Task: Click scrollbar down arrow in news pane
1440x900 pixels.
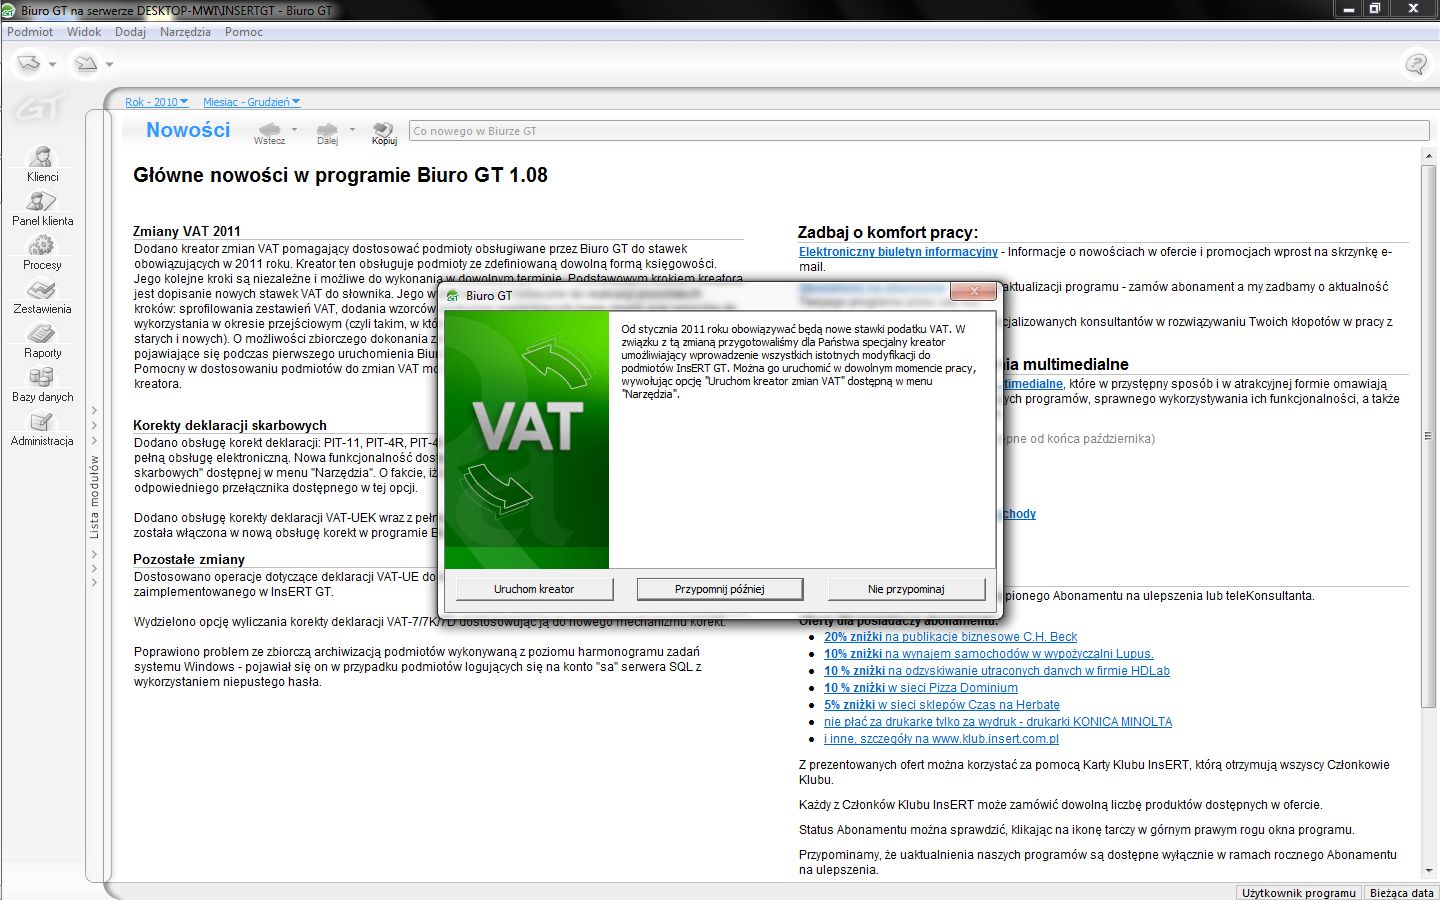Action: coord(1428,871)
